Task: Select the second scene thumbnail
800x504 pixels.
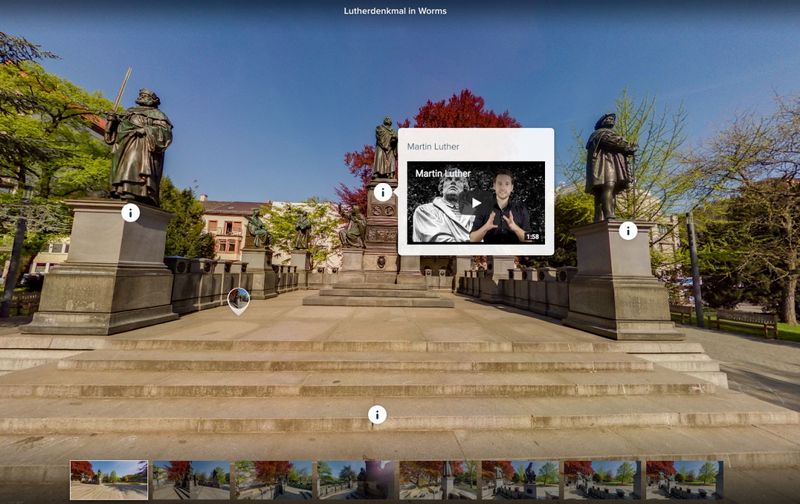Action: pos(191,480)
